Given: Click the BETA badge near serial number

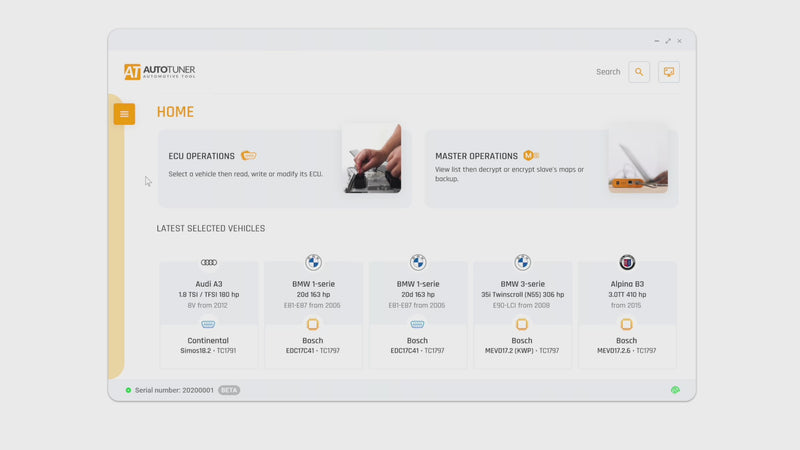Looking at the screenshot, I should [x=229, y=390].
